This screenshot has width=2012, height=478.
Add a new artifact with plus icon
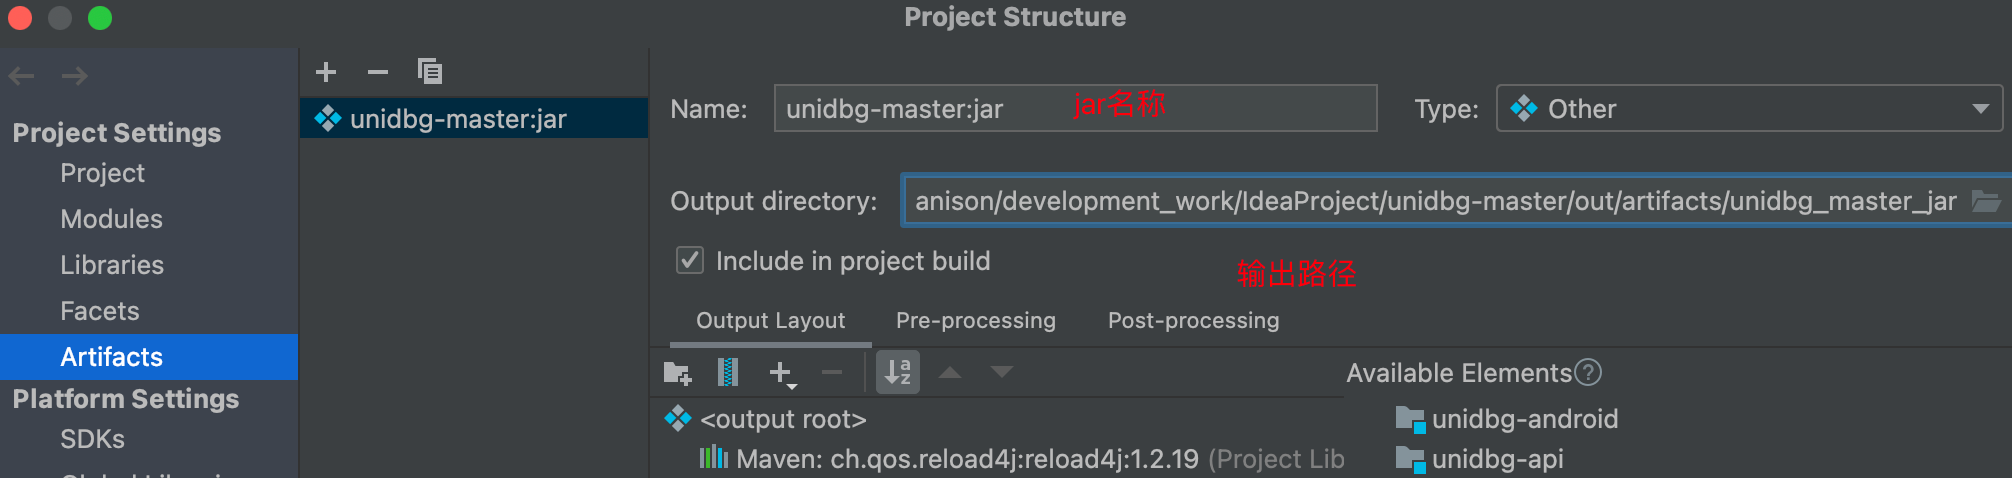326,72
